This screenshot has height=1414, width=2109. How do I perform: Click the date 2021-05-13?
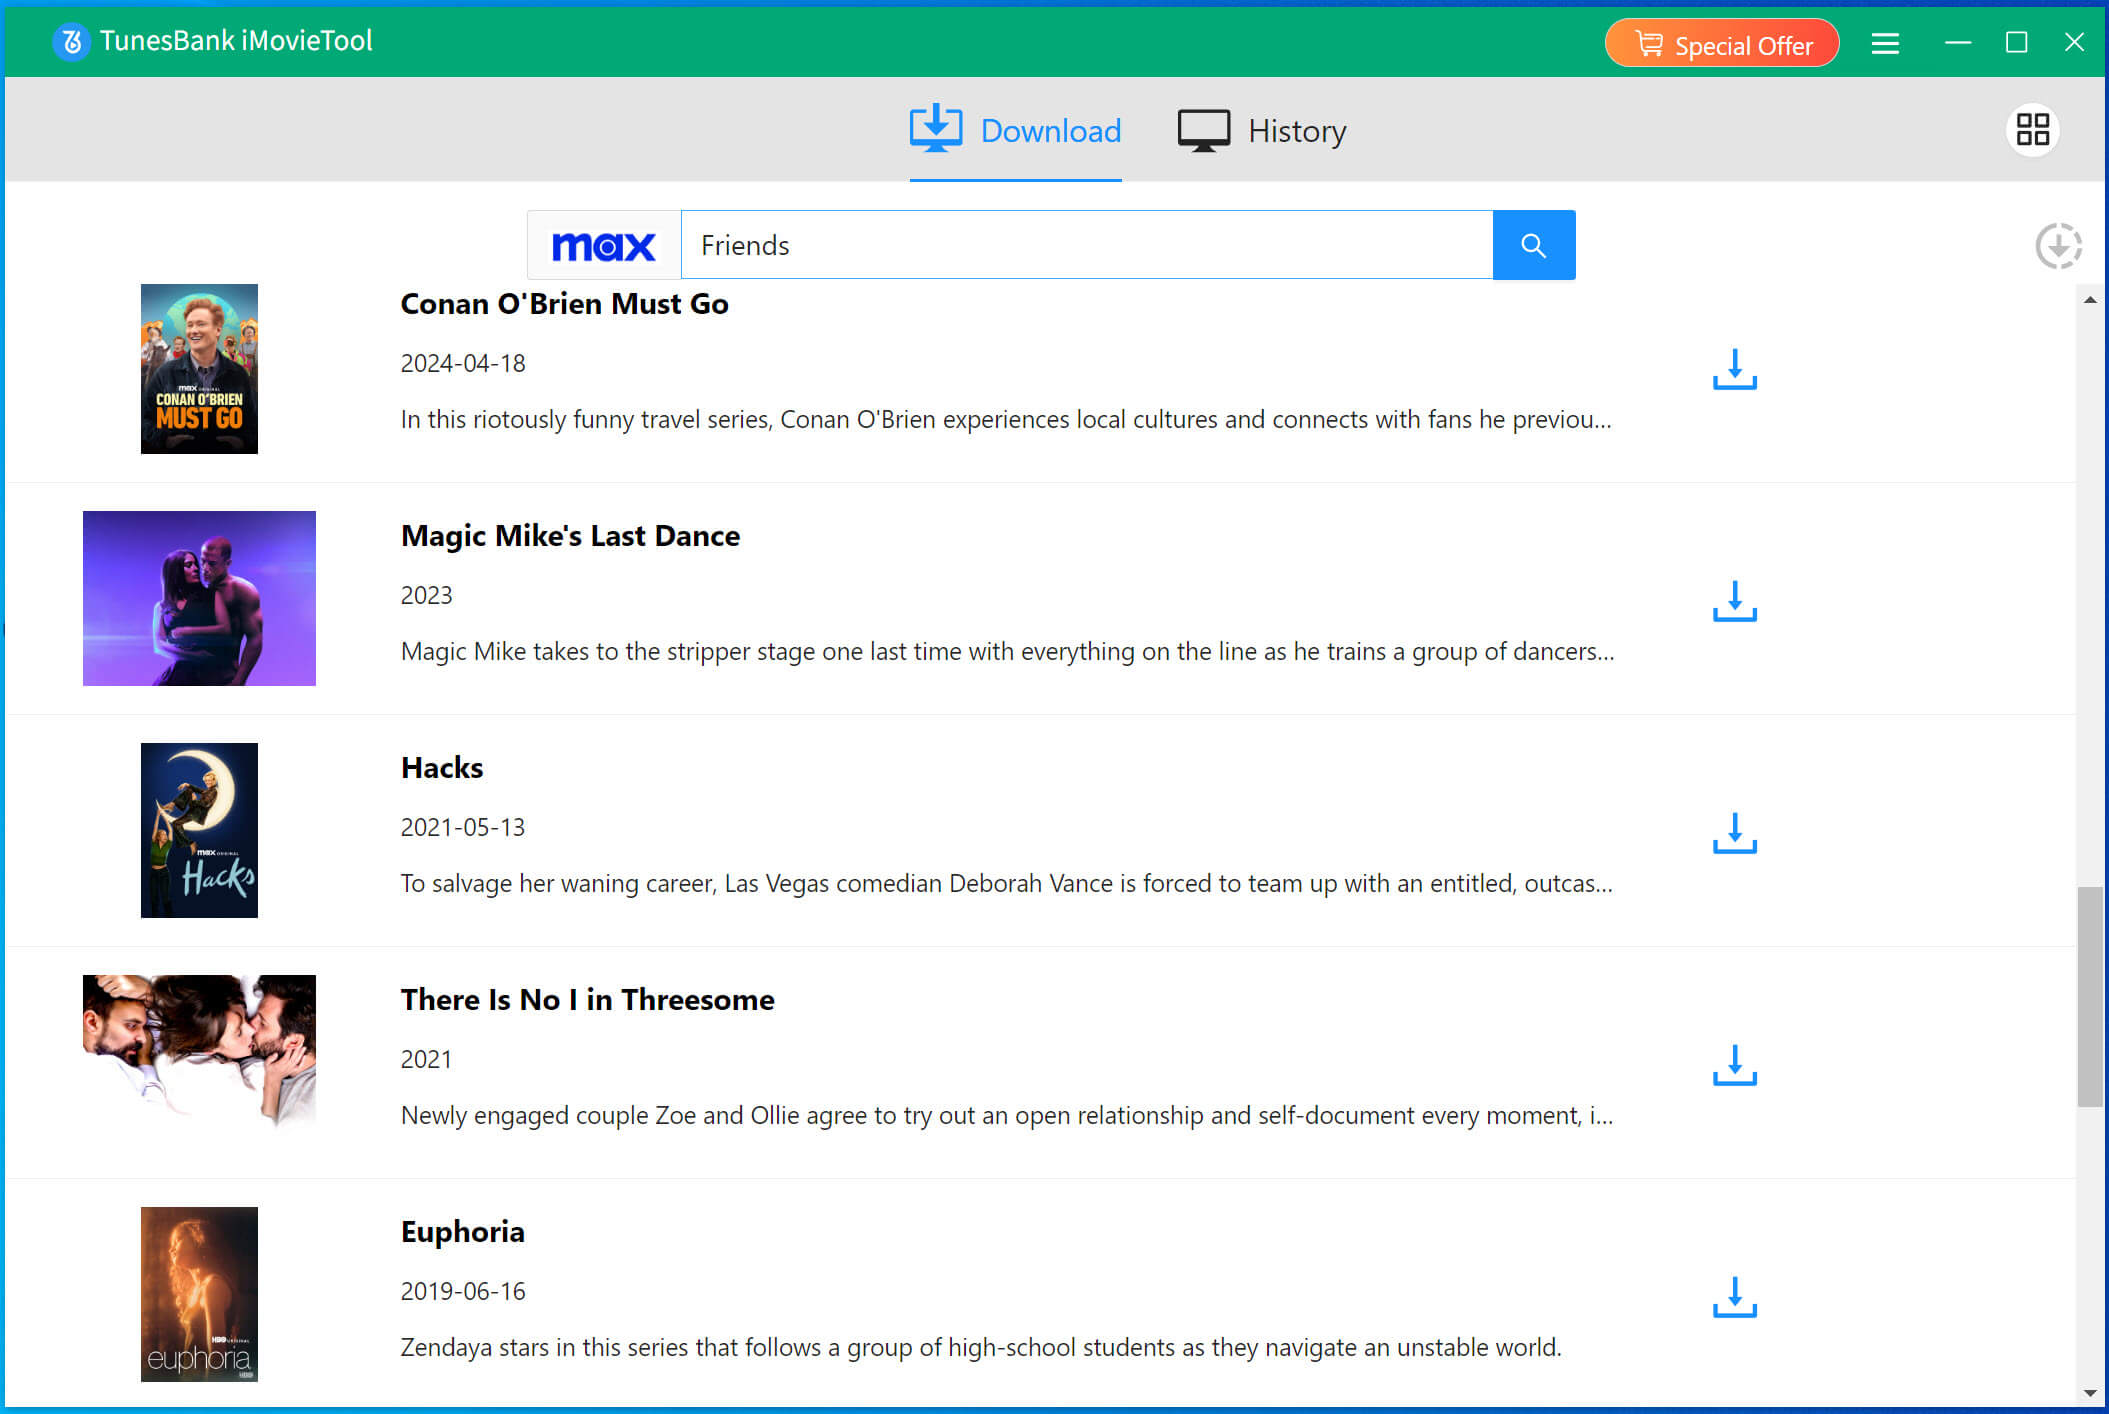pos(463,827)
